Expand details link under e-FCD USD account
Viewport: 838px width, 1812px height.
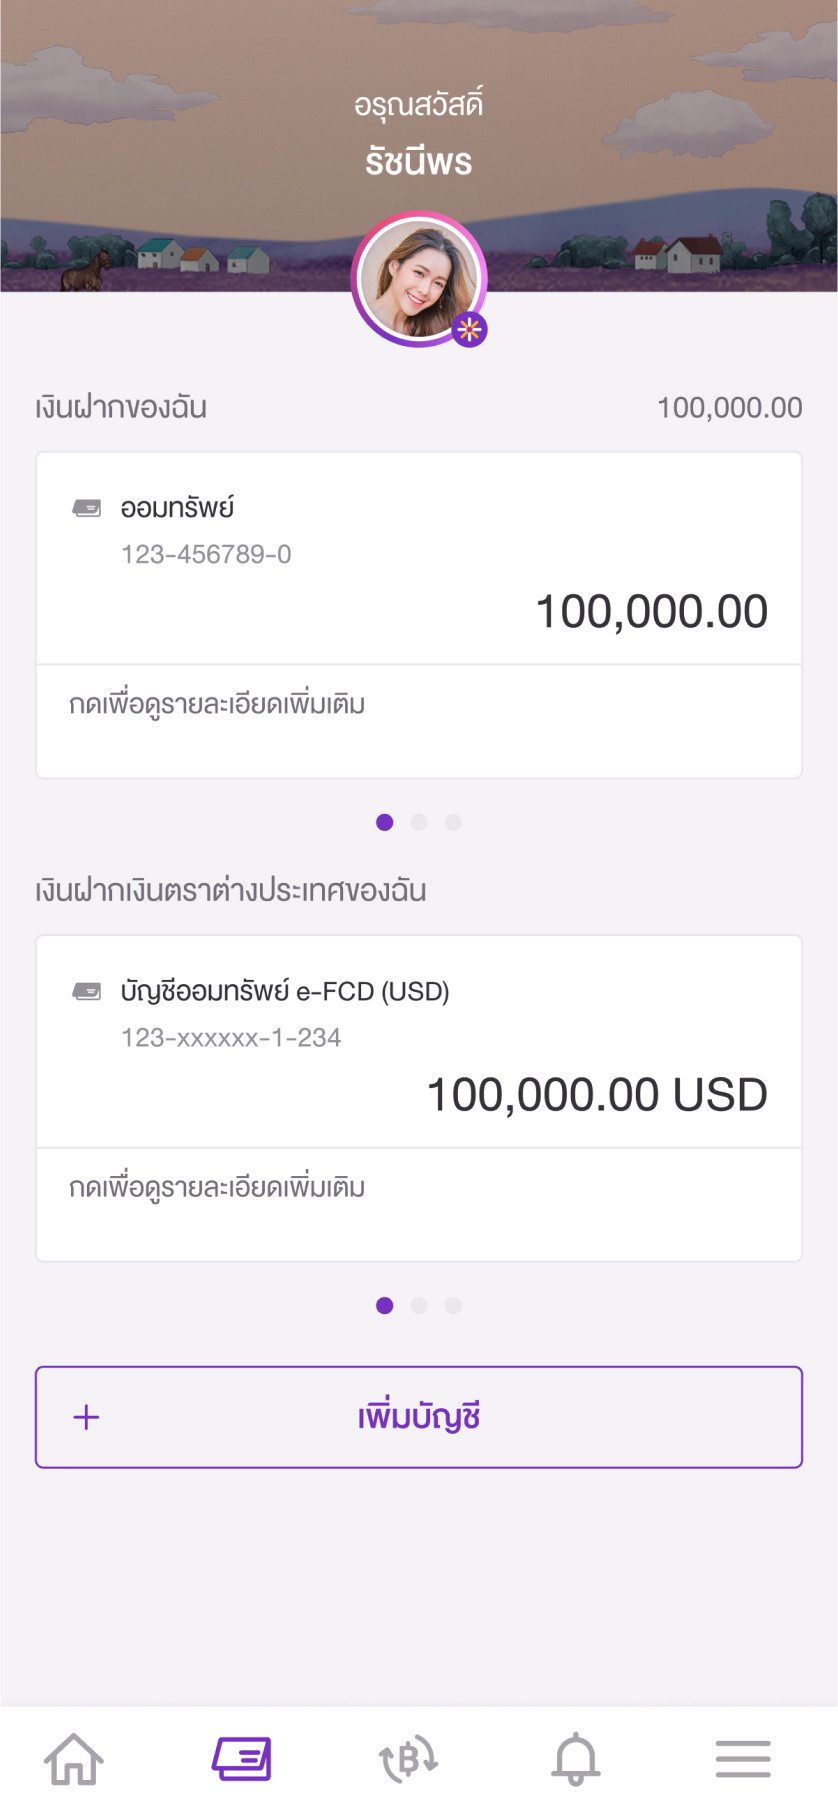[217, 1188]
